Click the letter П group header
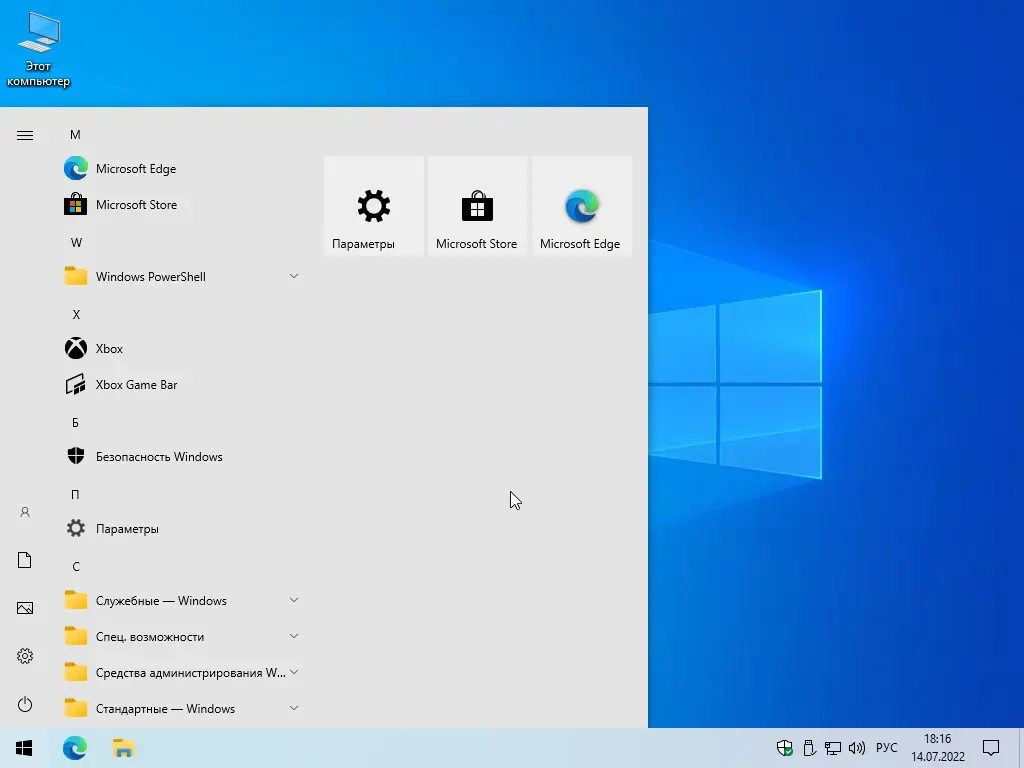 tap(75, 494)
